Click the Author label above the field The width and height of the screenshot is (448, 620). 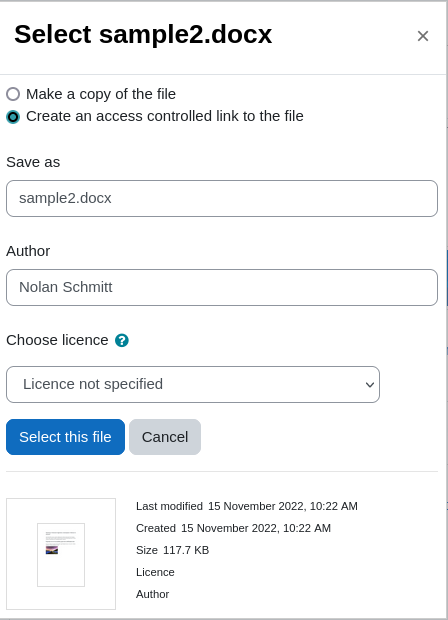[x=28, y=251]
